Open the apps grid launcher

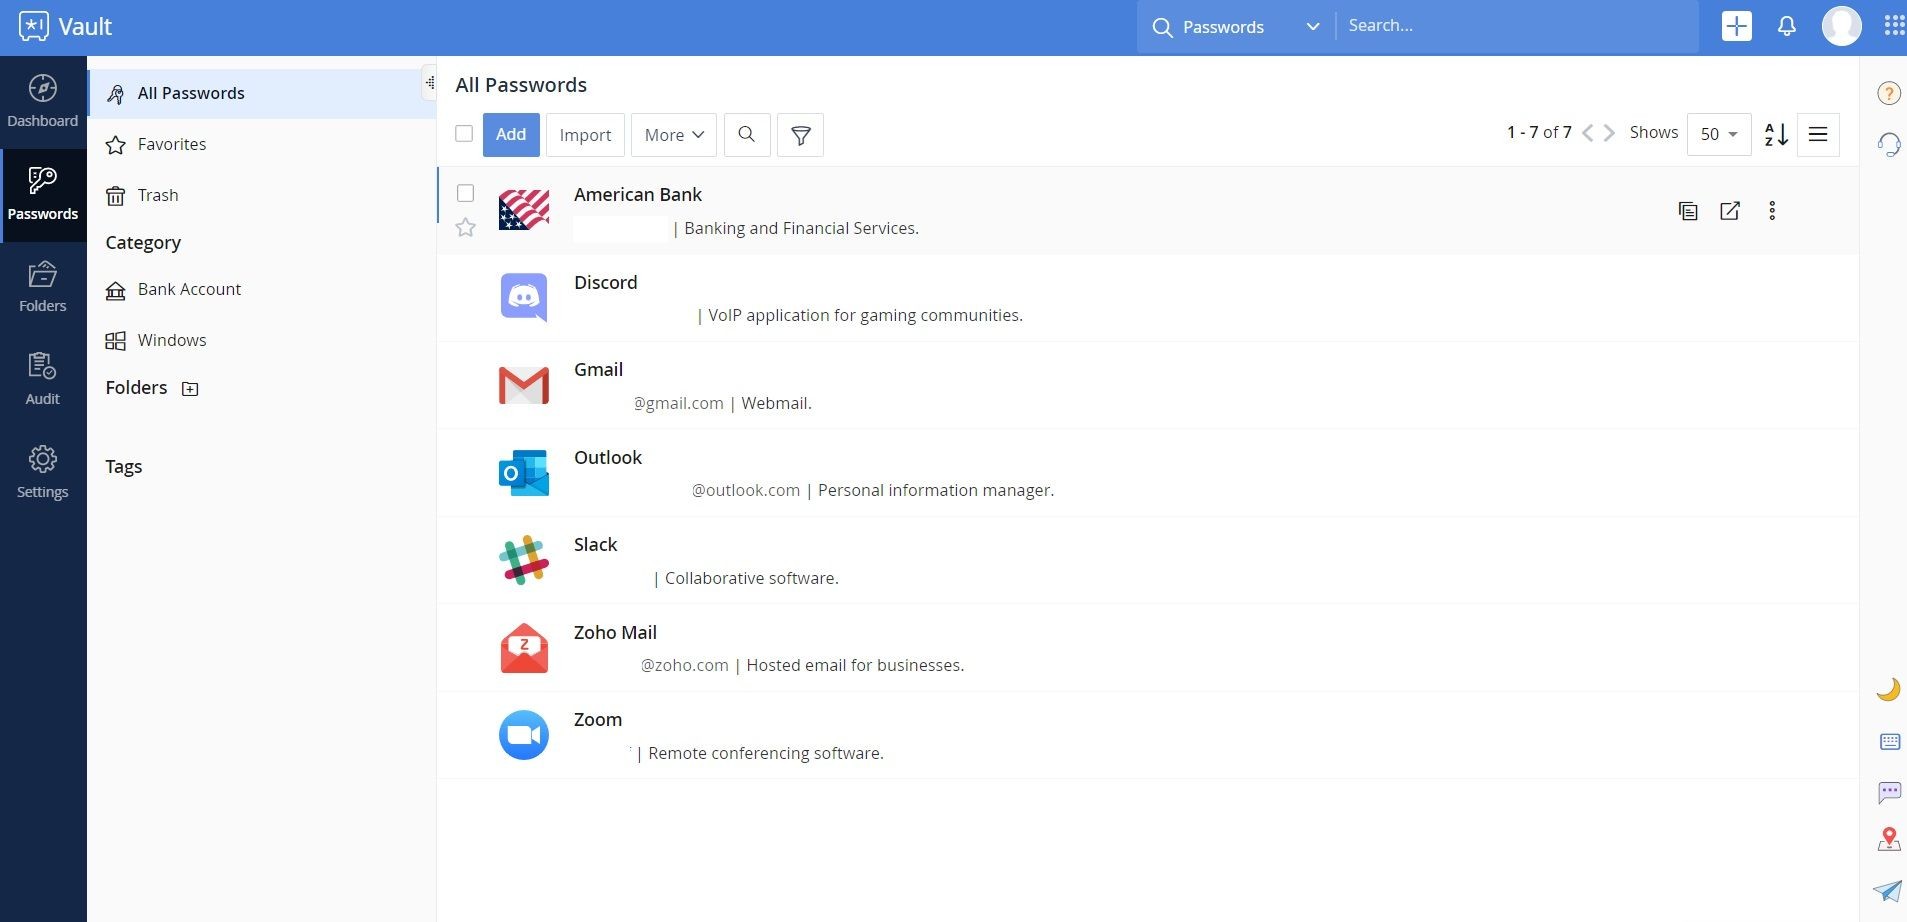(x=1894, y=26)
